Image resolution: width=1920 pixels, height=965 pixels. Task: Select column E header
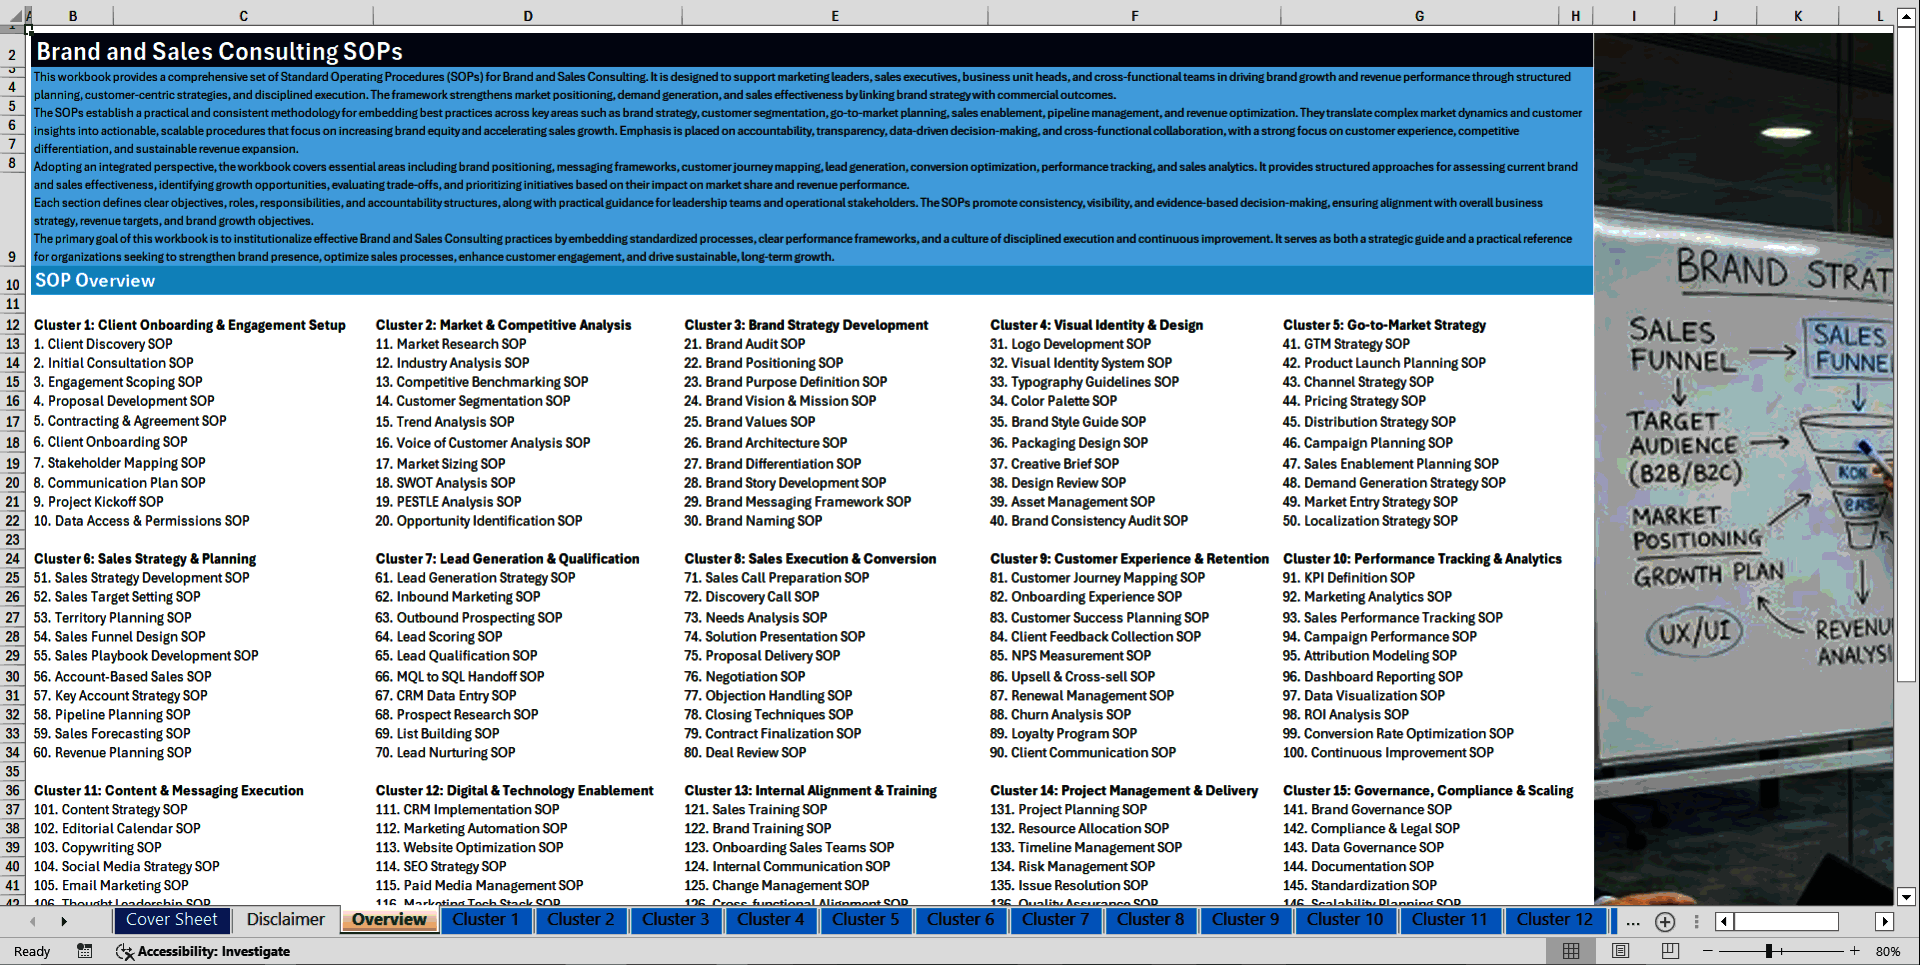coord(835,15)
